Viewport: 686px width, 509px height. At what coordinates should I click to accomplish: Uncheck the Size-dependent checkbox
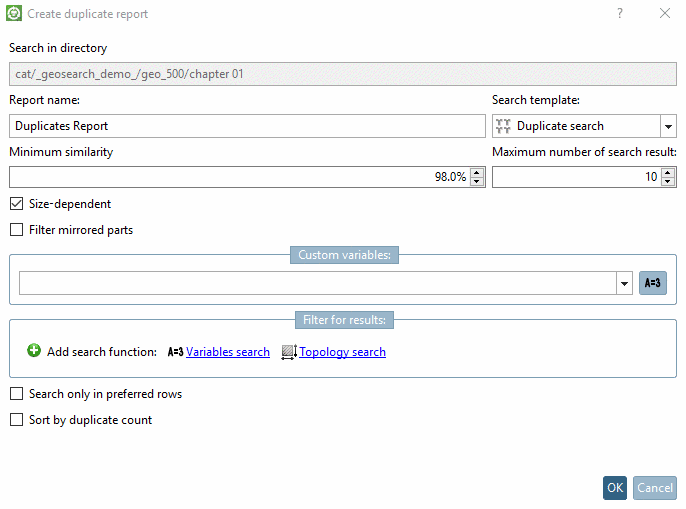click(x=17, y=204)
